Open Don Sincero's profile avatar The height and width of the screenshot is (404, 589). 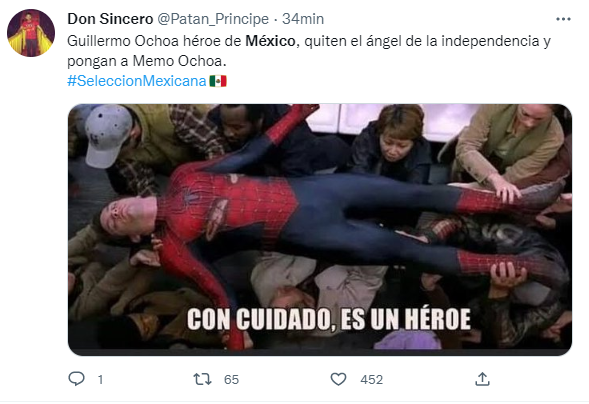[x=31, y=33]
